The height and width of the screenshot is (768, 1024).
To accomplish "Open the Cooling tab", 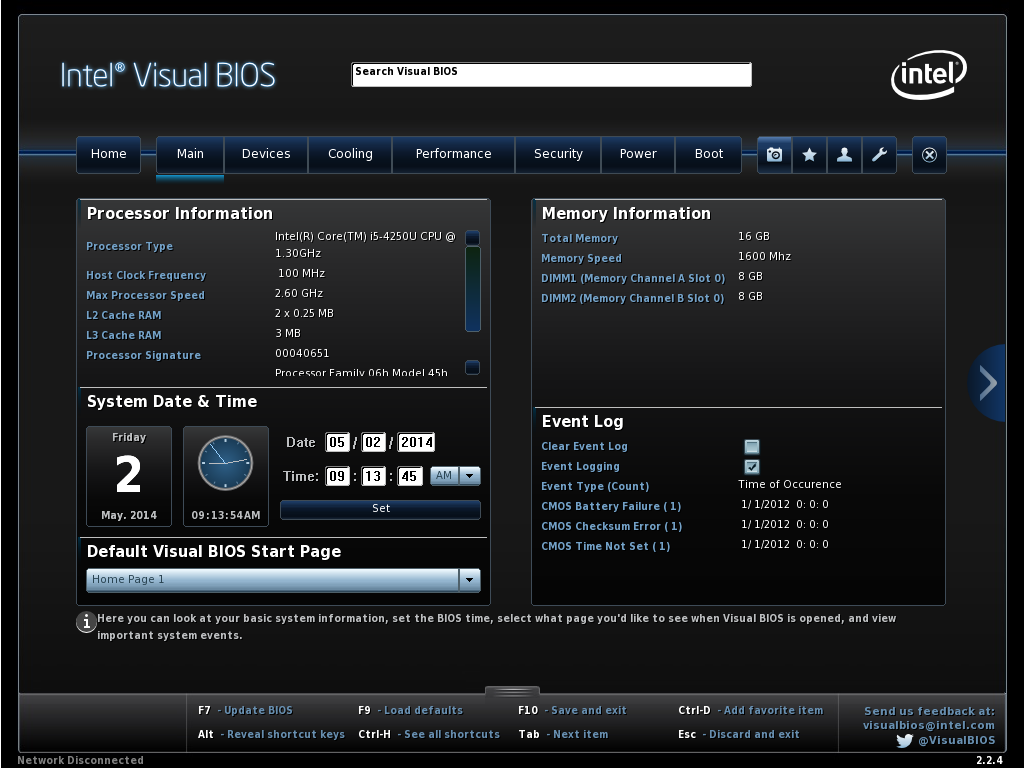I will [350, 154].
